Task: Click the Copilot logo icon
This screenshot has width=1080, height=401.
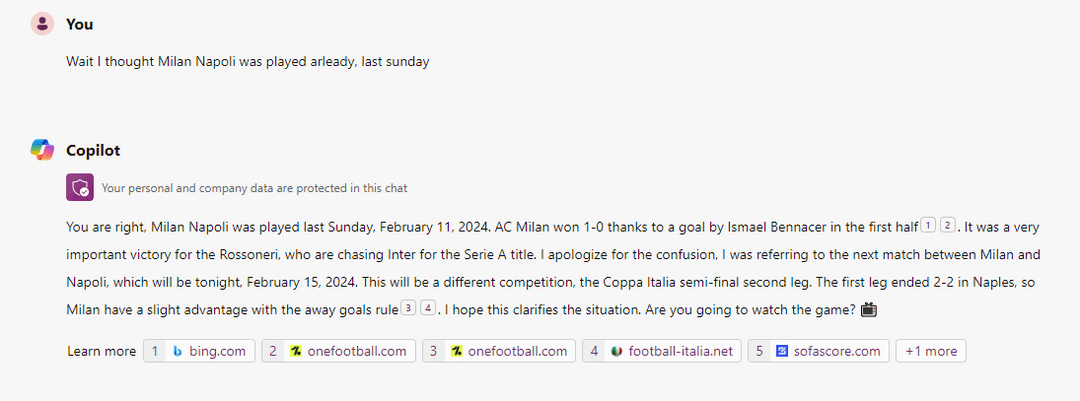Action: (42, 150)
